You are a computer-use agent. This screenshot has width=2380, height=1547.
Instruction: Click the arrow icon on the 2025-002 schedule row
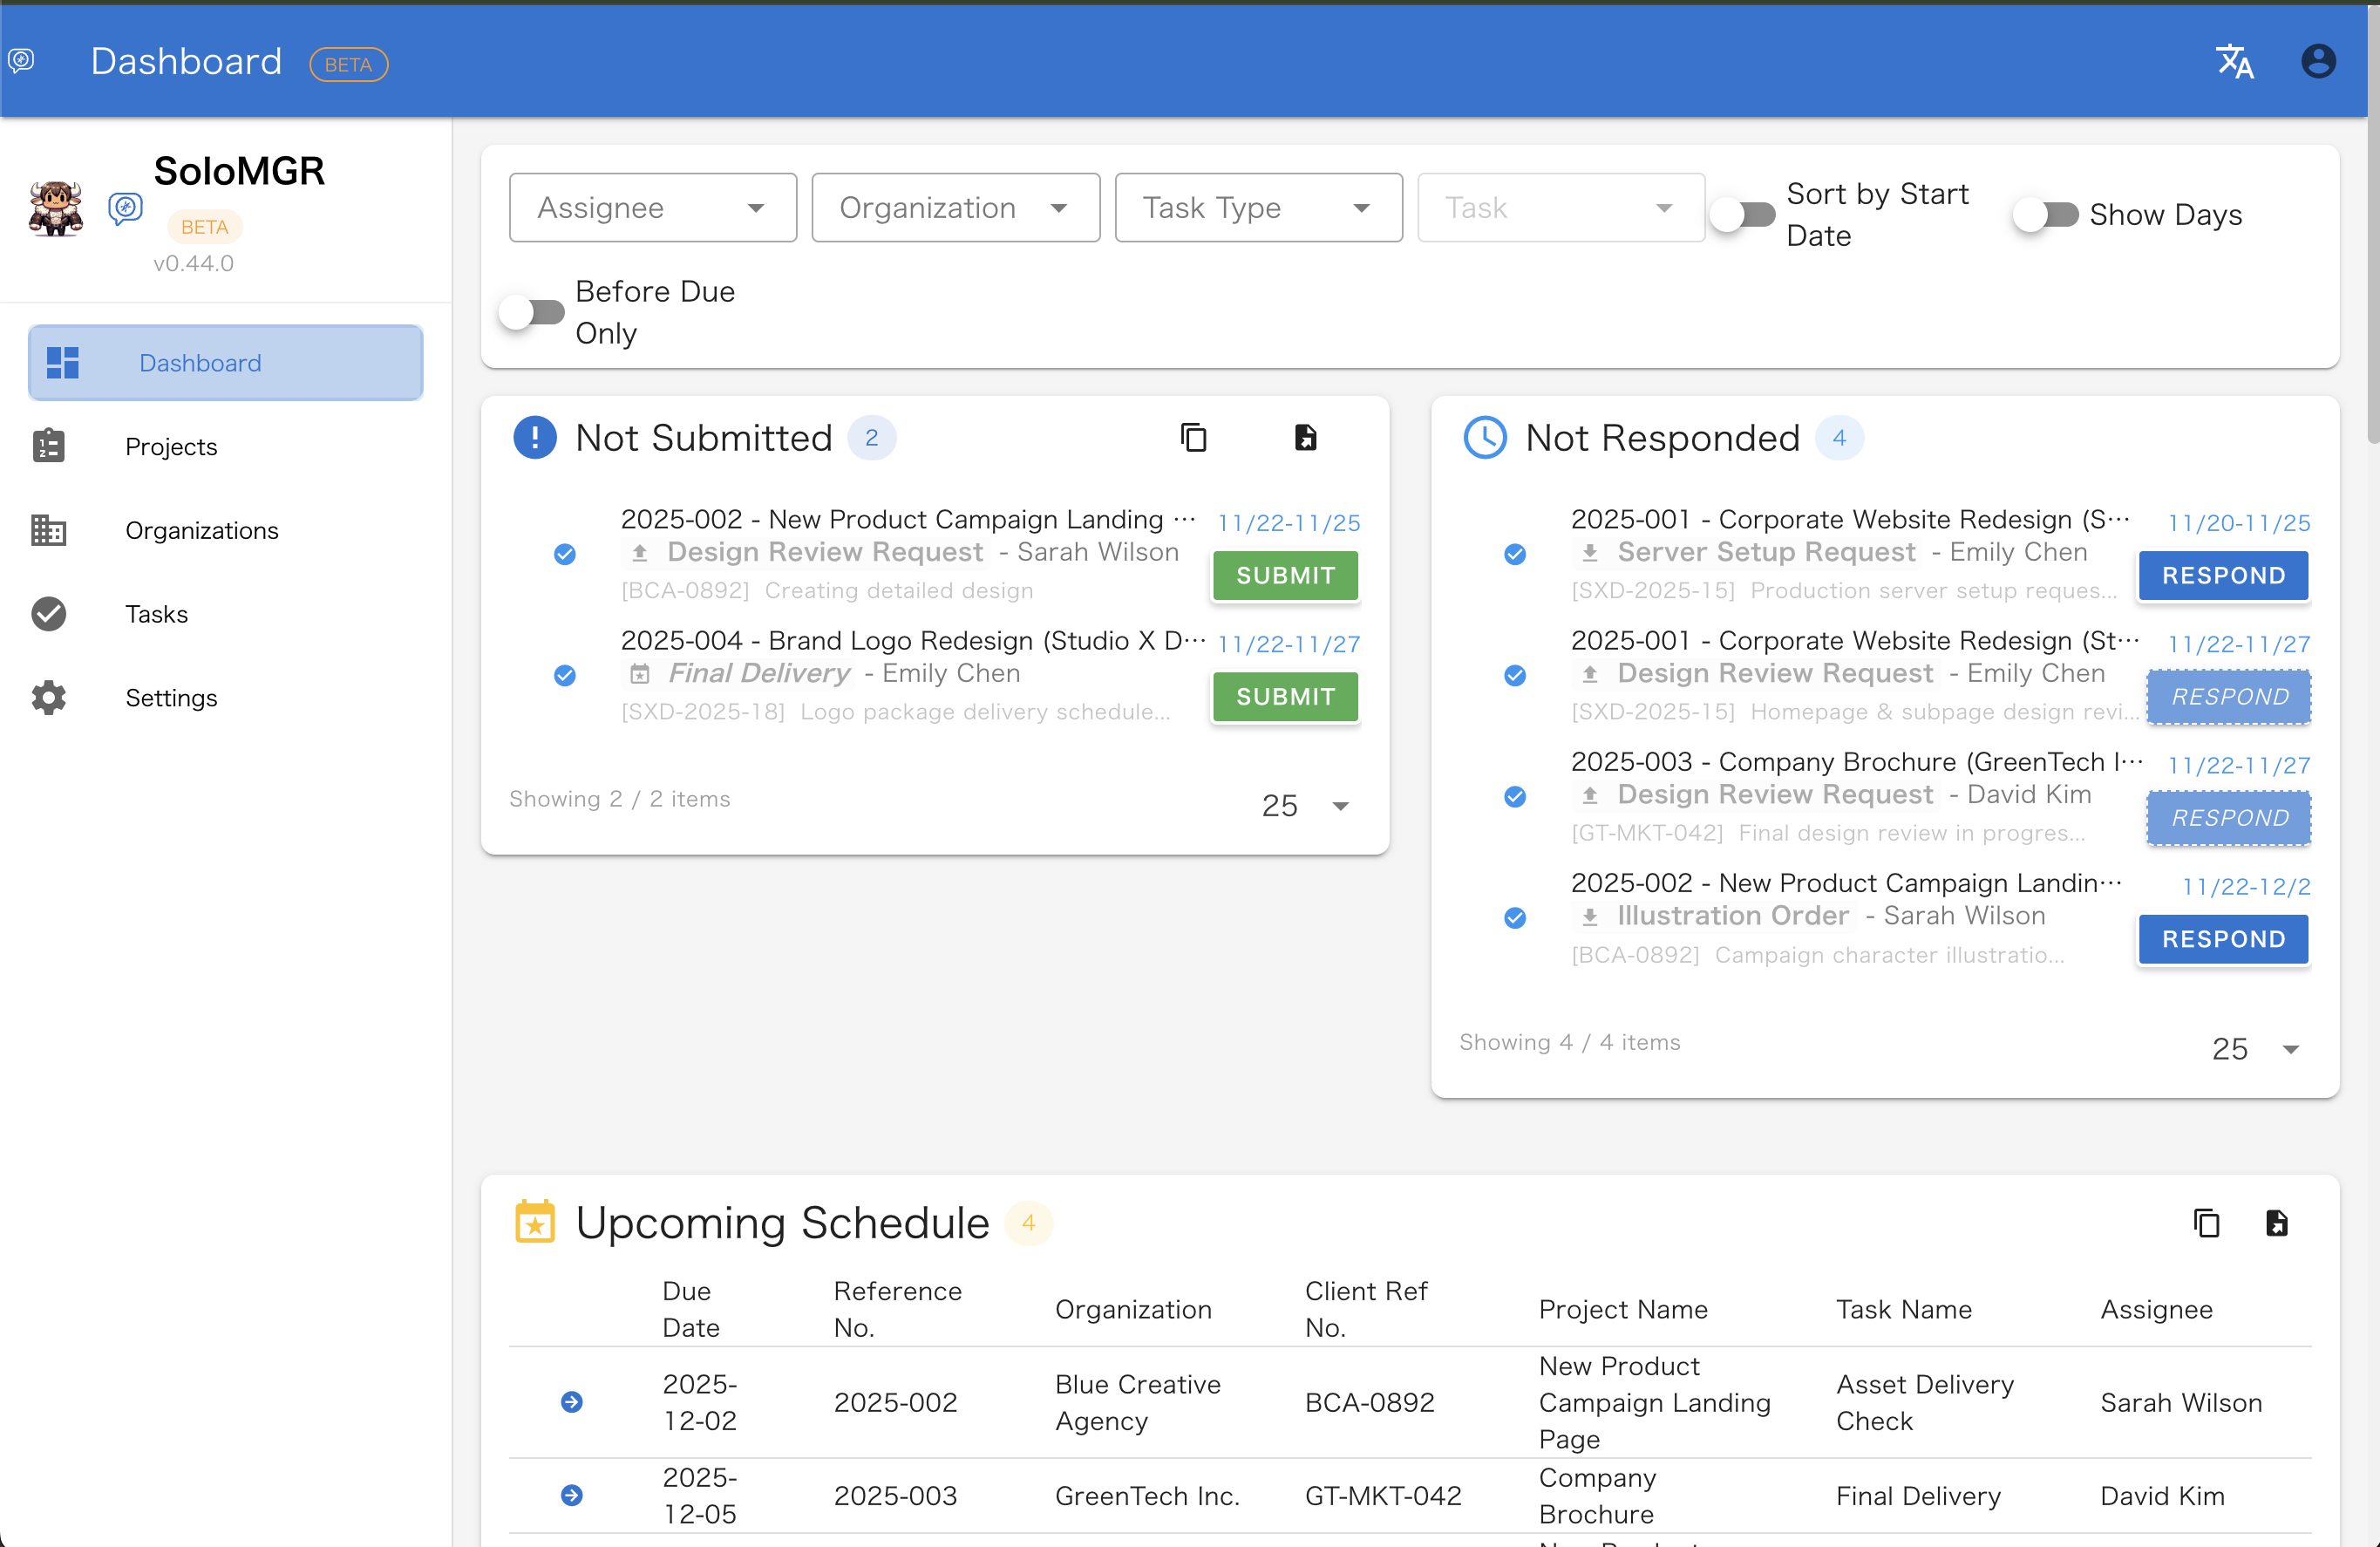tap(572, 1402)
